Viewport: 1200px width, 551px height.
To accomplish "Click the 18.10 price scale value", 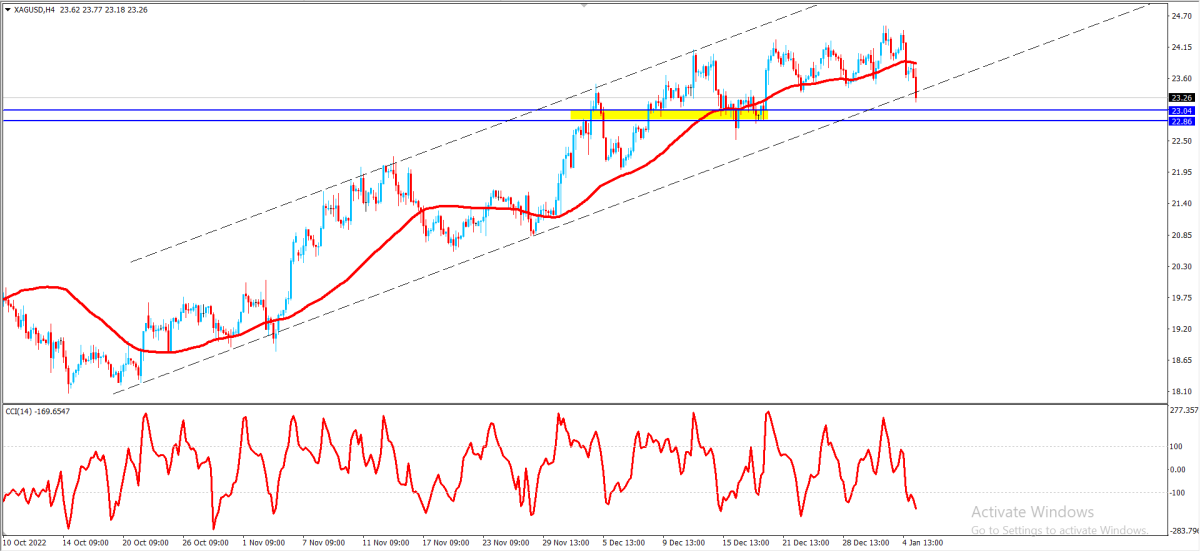I will pyautogui.click(x=1182, y=392).
